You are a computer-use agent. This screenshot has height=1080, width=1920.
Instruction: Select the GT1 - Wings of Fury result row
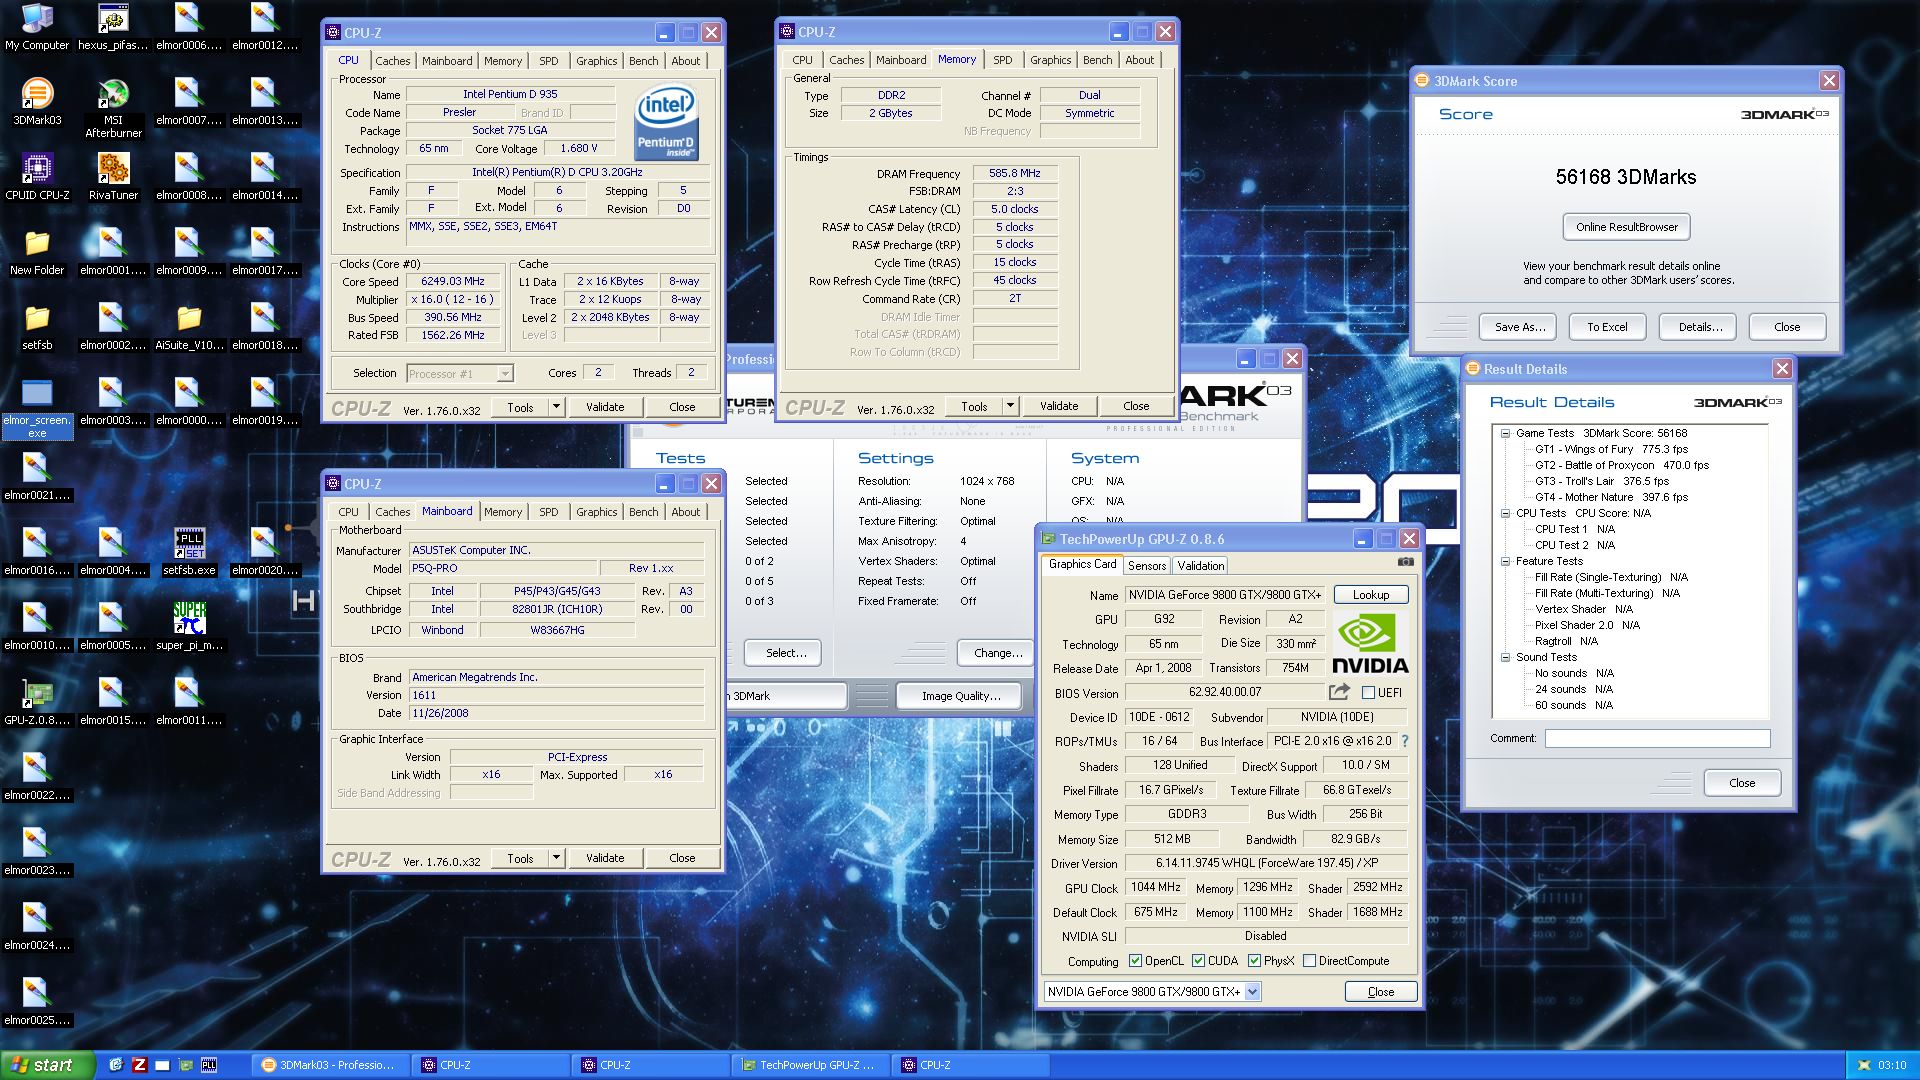pos(1611,449)
